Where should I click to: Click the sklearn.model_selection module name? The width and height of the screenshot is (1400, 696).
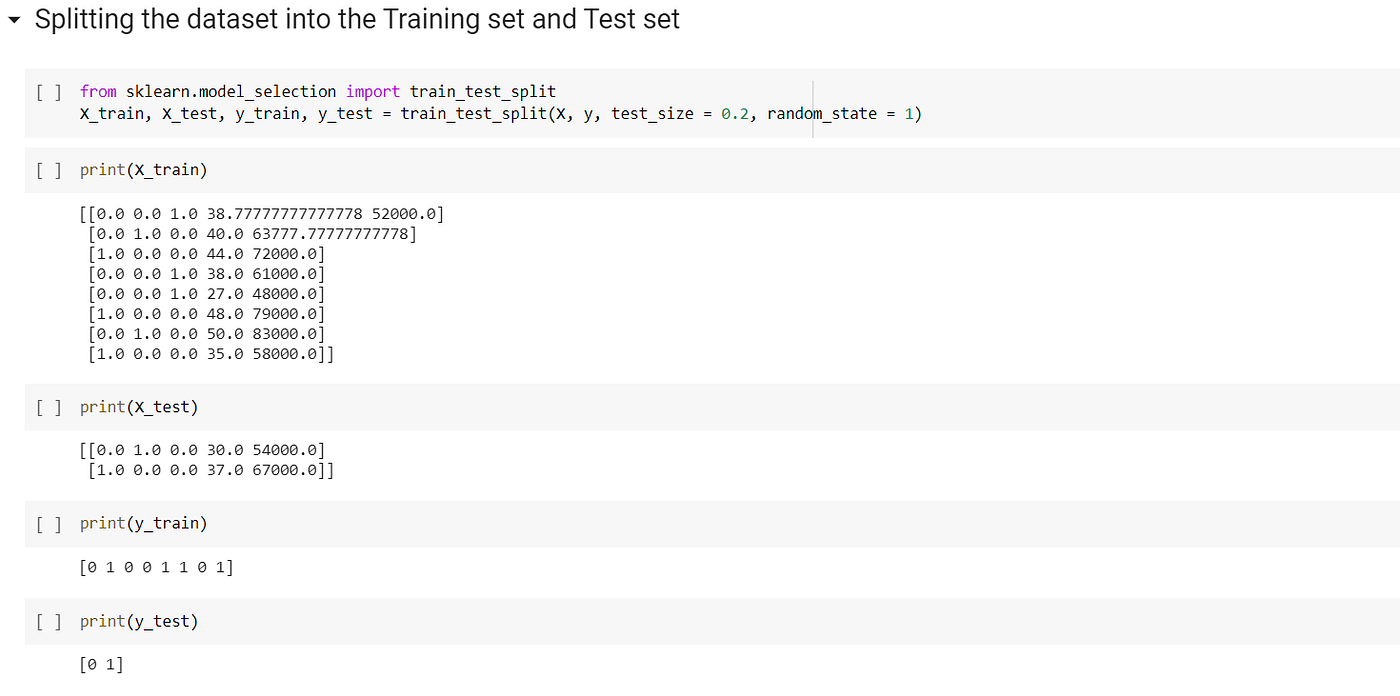pyautogui.click(x=231, y=92)
